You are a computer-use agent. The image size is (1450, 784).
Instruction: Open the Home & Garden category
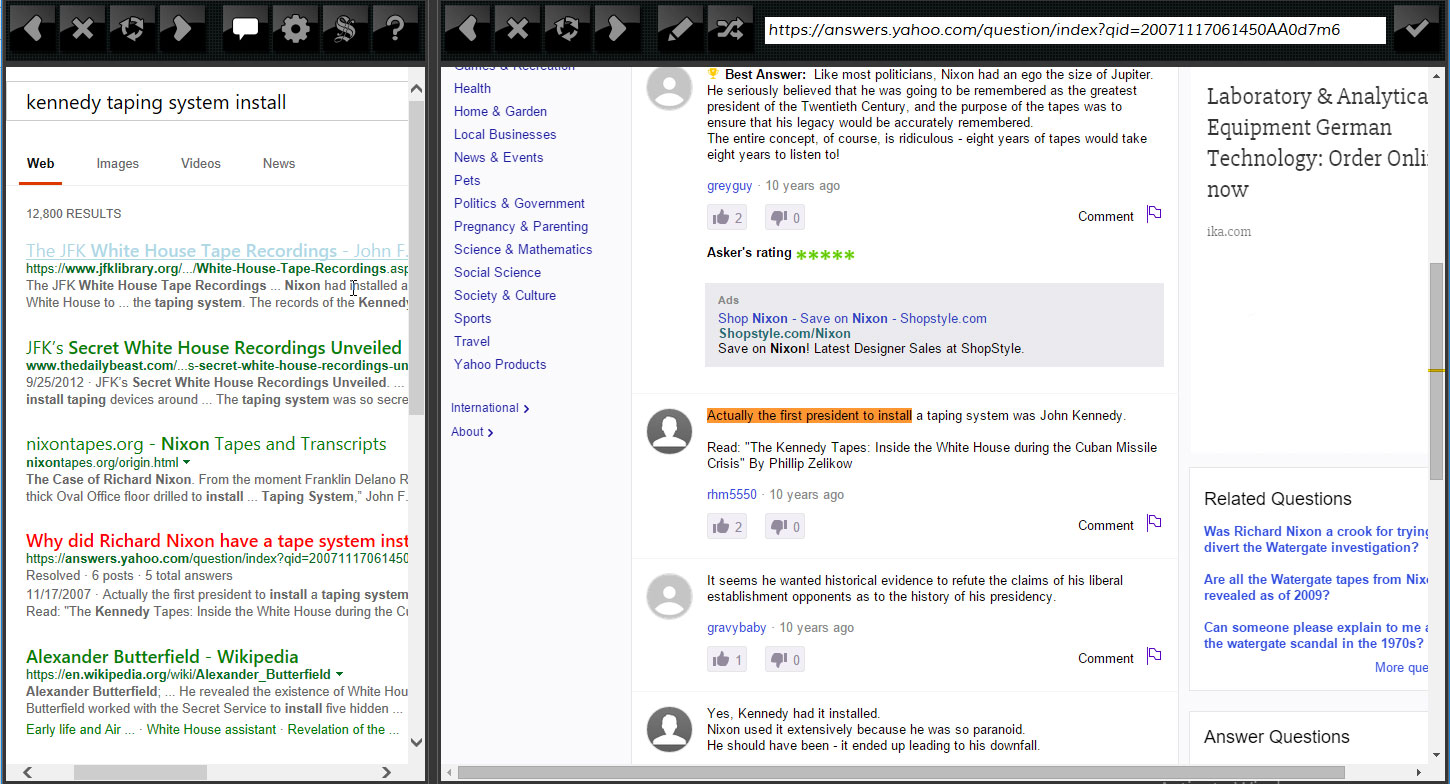pos(500,111)
